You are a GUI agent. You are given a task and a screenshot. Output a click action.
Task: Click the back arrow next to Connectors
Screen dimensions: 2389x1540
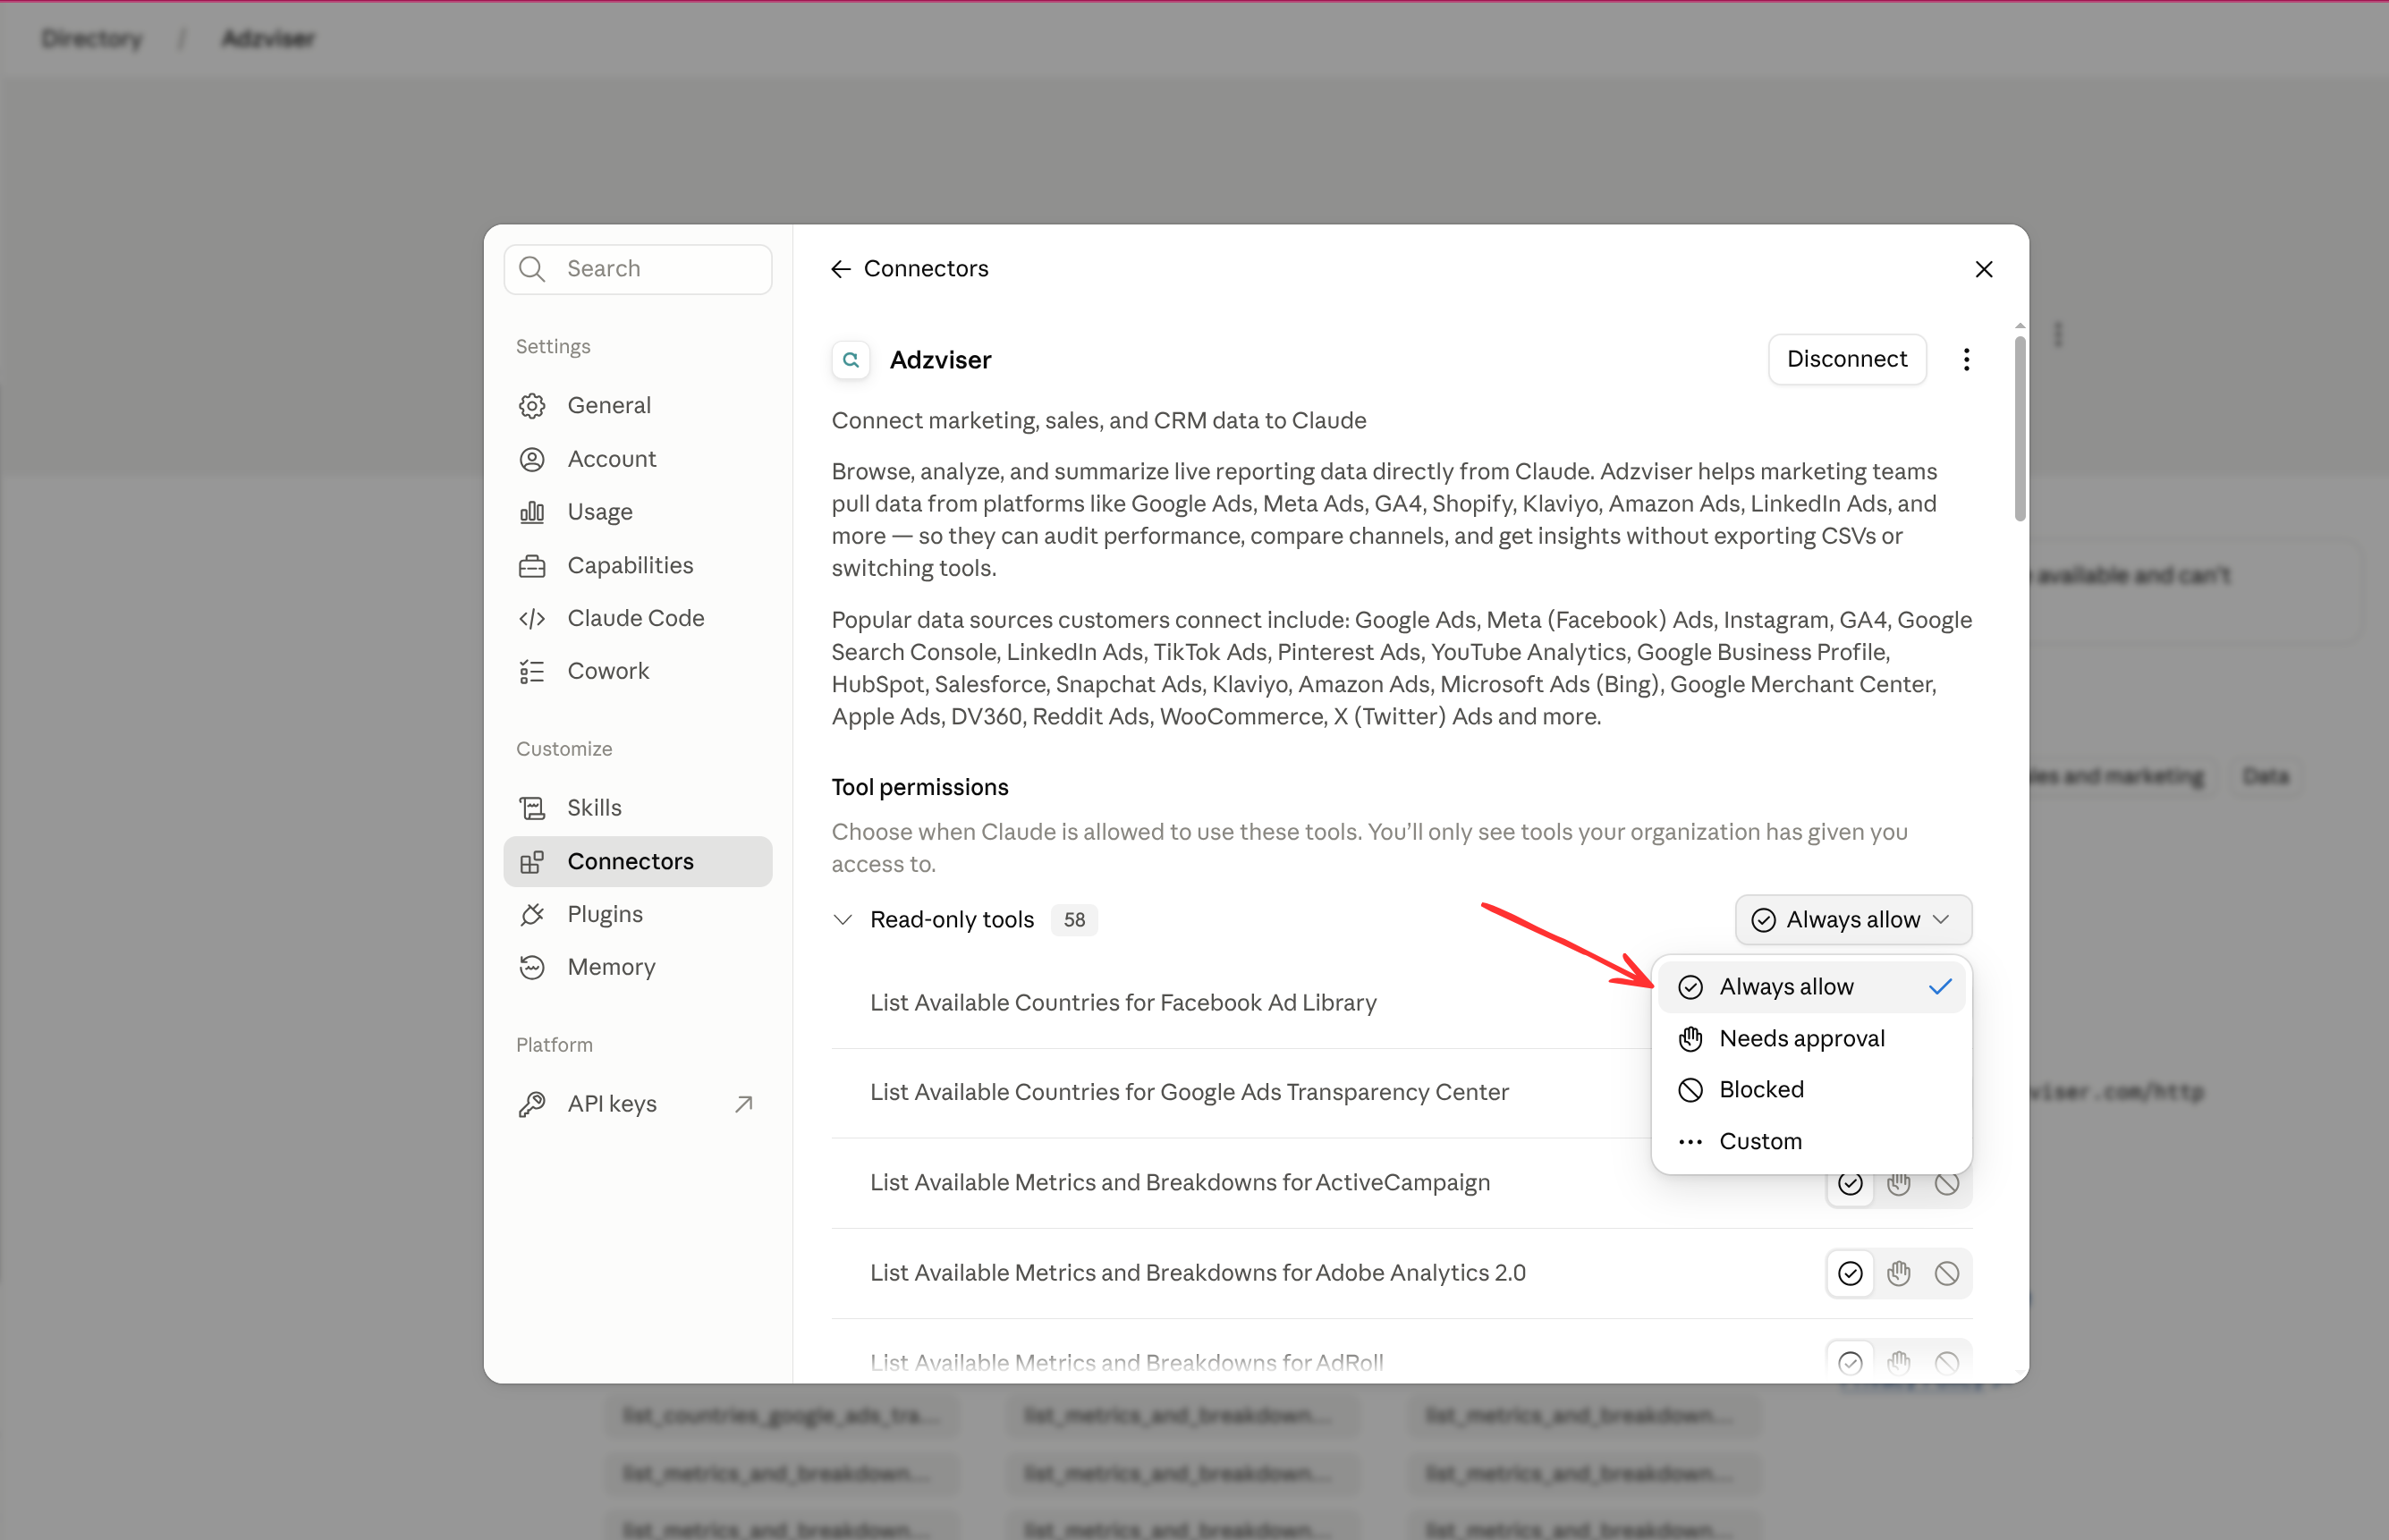pyautogui.click(x=841, y=269)
